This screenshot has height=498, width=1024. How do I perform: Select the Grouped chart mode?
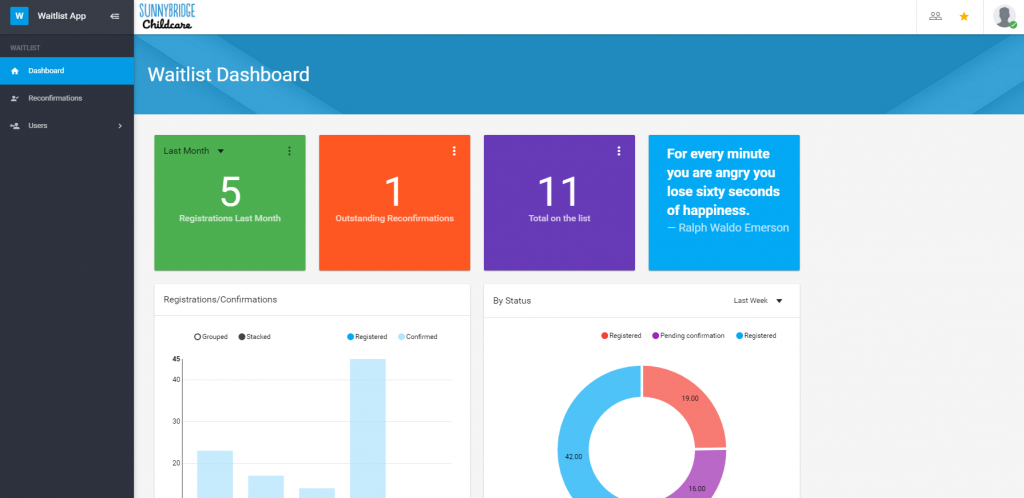tap(211, 337)
